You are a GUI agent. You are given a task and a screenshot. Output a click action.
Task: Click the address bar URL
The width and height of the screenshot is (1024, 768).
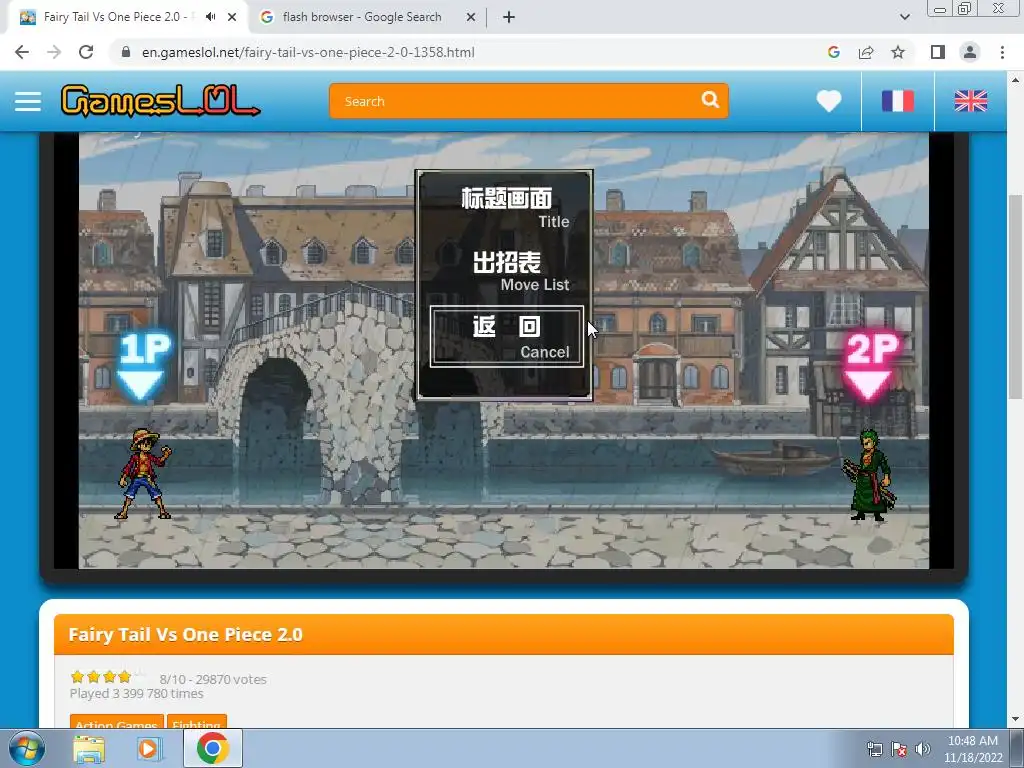pyautogui.click(x=308, y=52)
